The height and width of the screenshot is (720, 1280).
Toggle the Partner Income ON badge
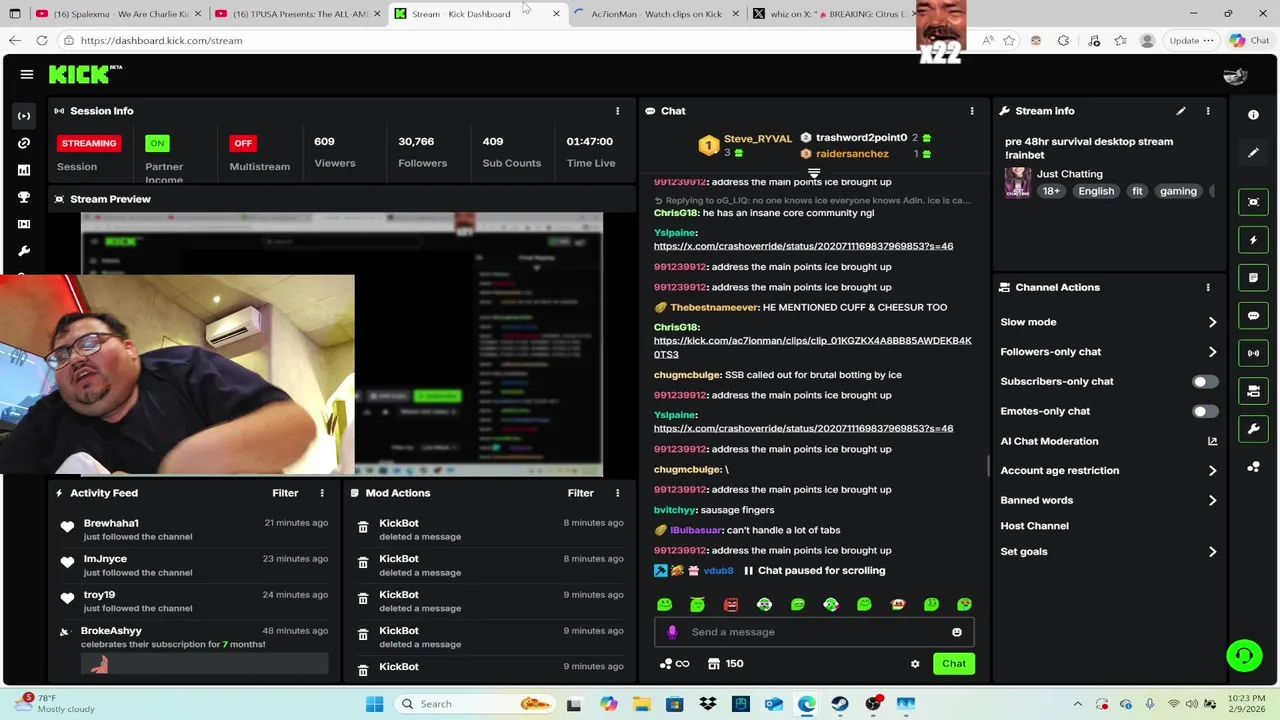coord(157,143)
